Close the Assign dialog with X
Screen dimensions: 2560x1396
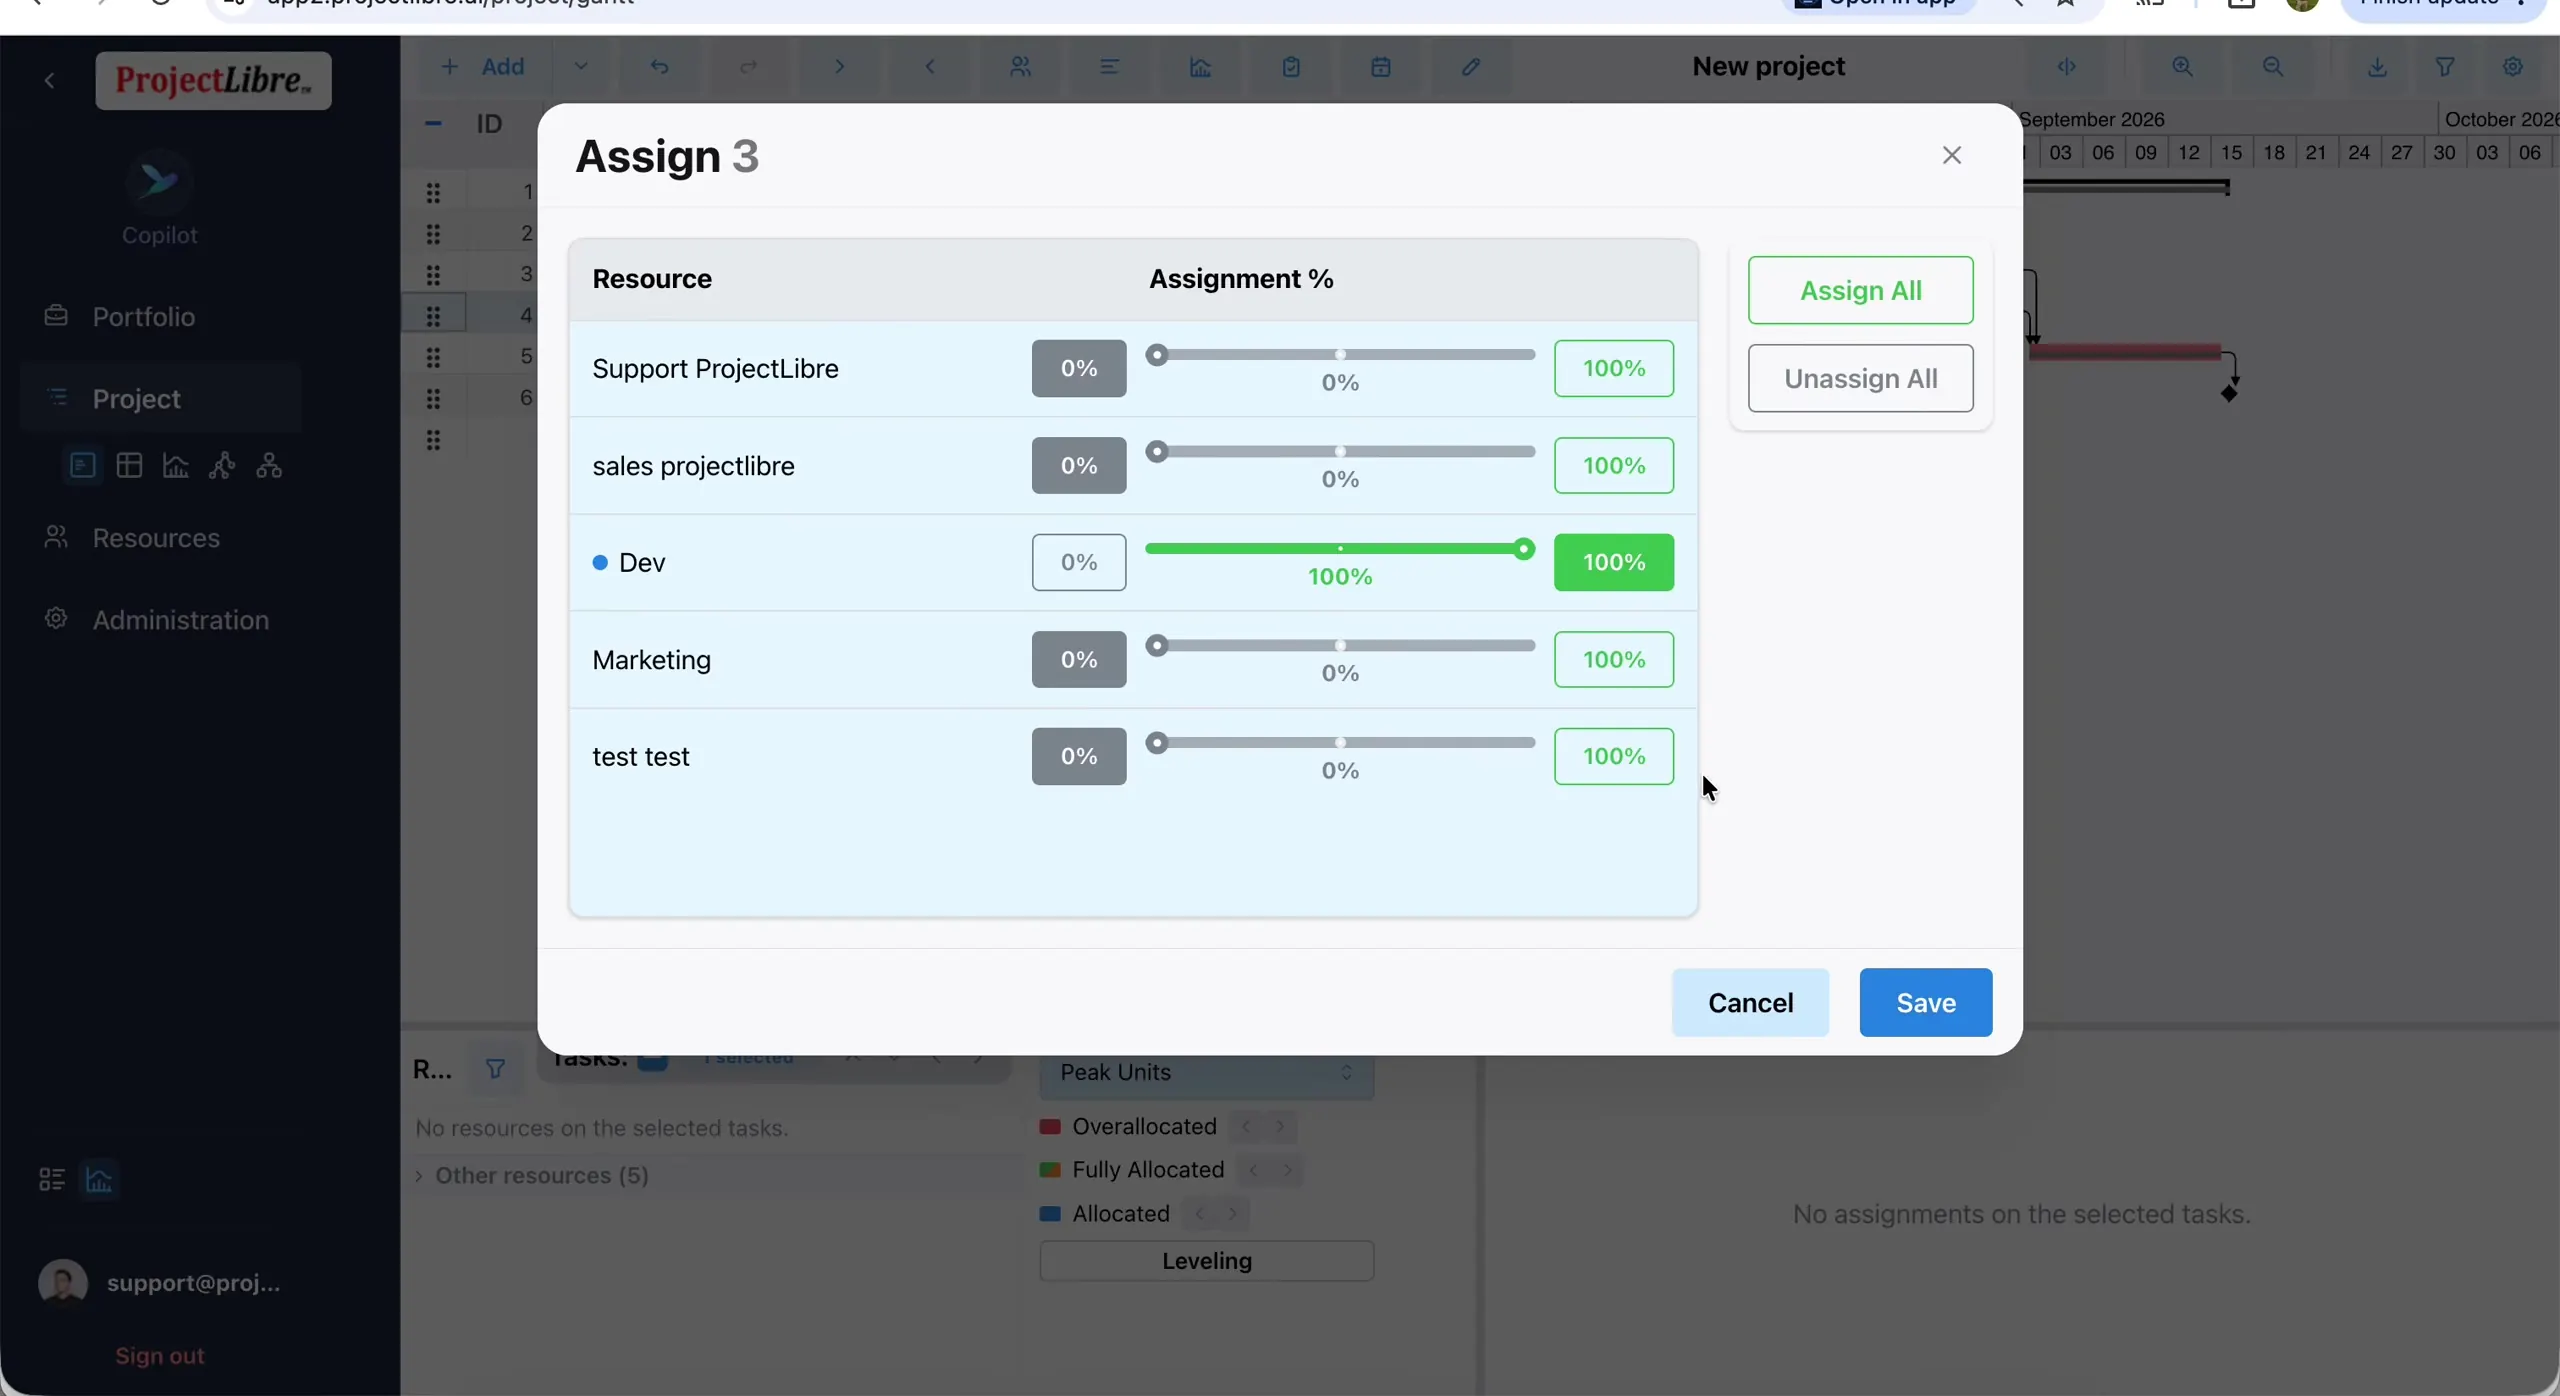tap(1951, 155)
